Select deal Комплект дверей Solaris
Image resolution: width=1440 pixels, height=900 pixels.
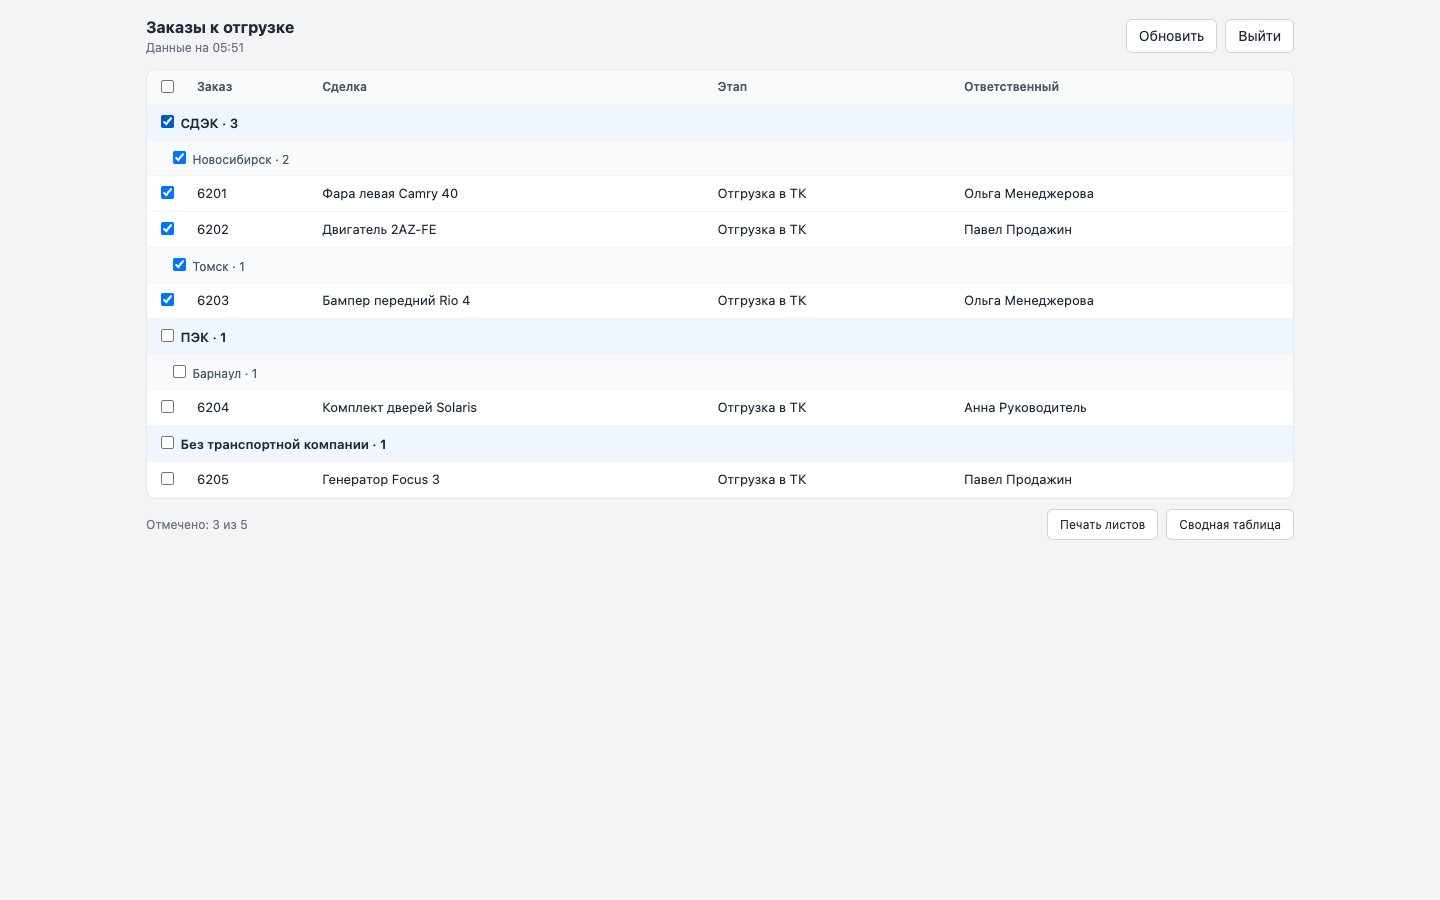click(399, 408)
